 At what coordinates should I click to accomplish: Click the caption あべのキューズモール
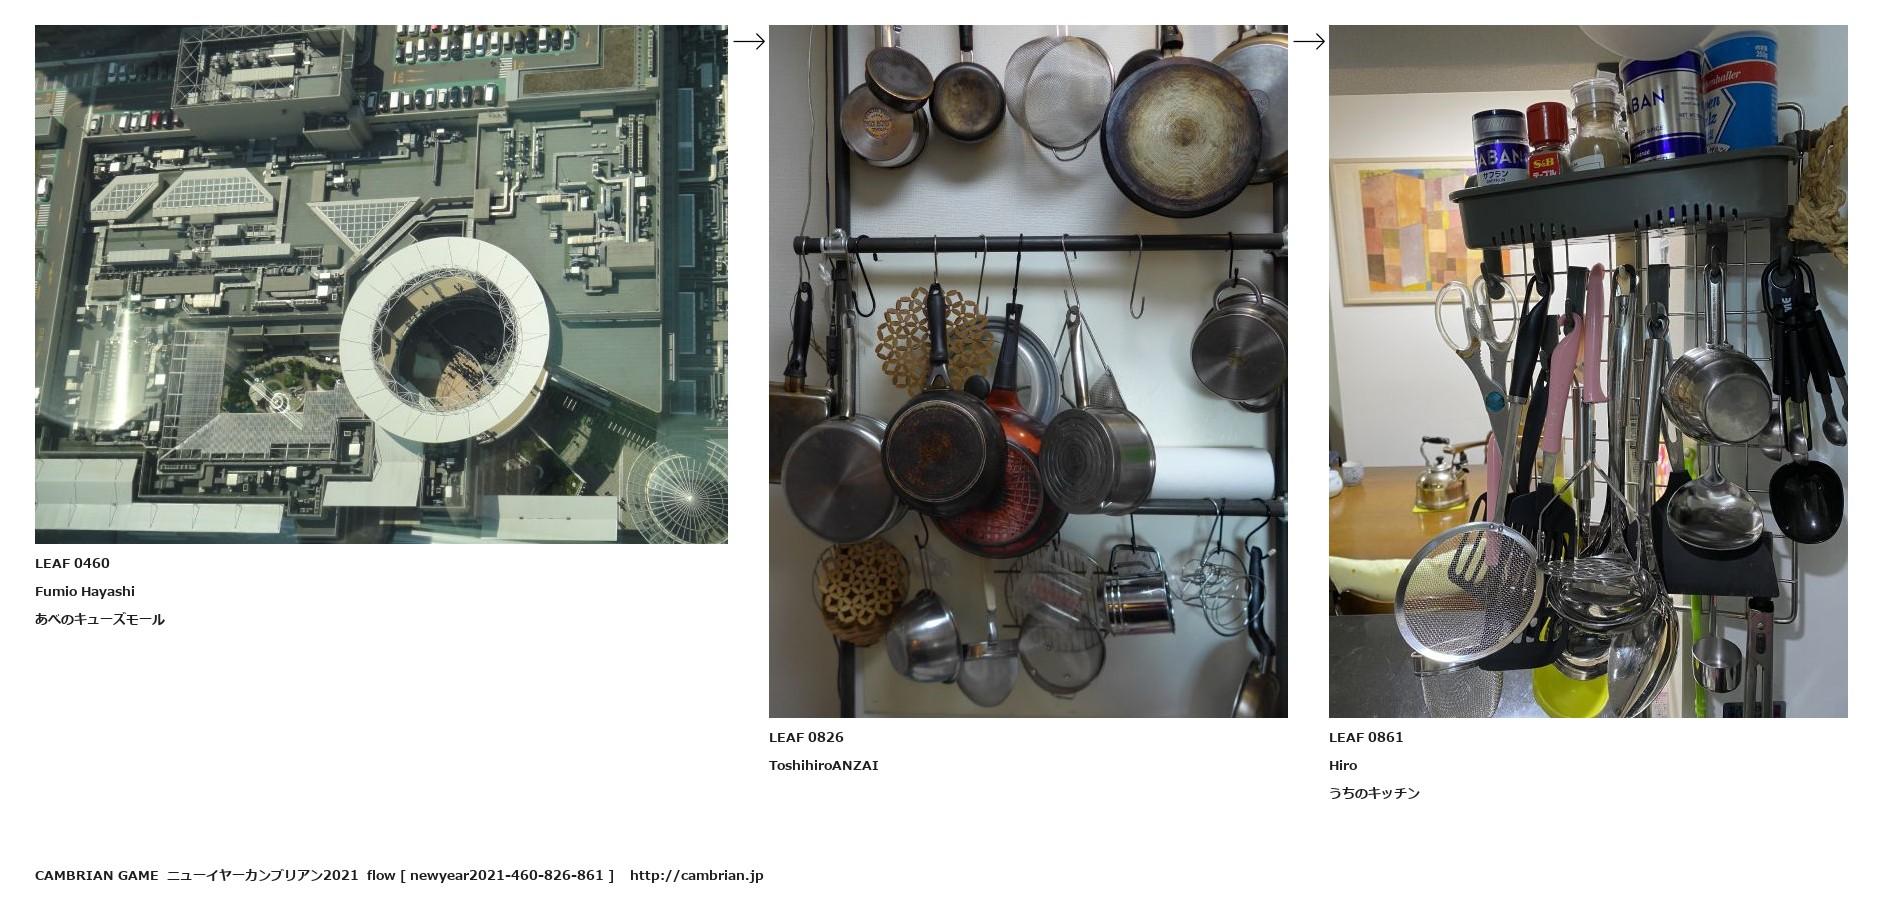100,619
